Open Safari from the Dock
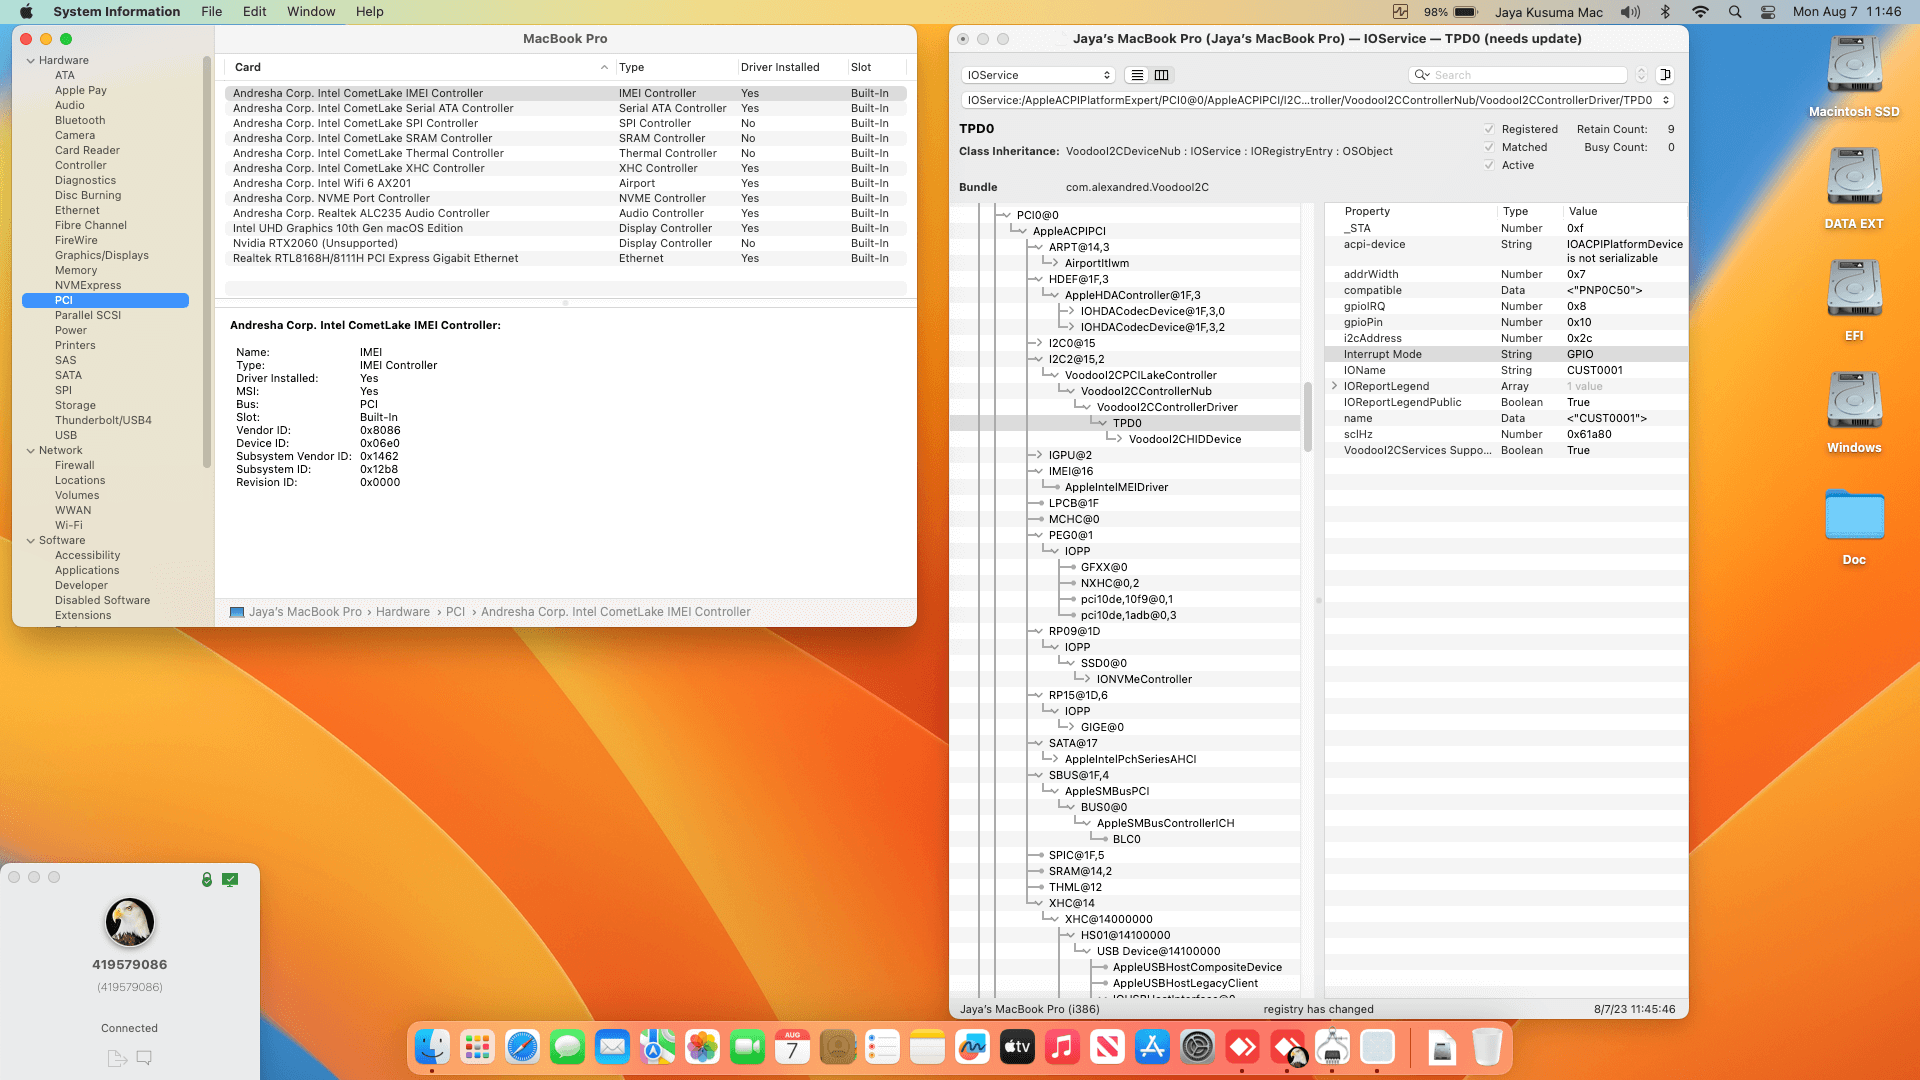1920x1080 pixels. point(522,1047)
